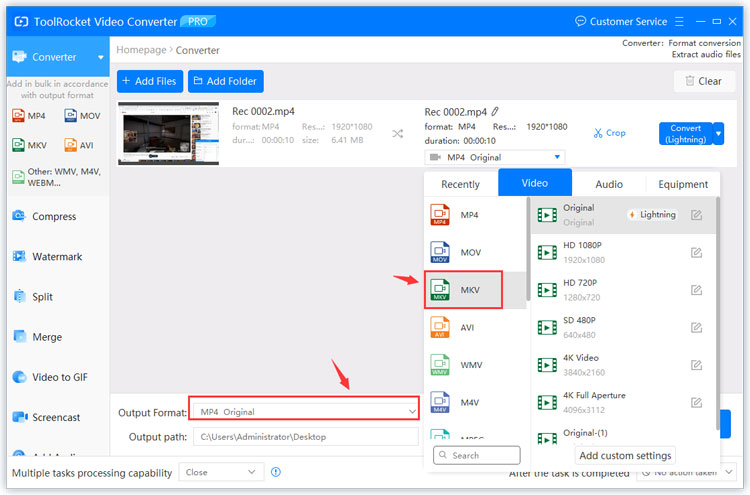This screenshot has width=750, height=495.
Task: Edit settings for HD 720P preset
Action: pos(696,290)
